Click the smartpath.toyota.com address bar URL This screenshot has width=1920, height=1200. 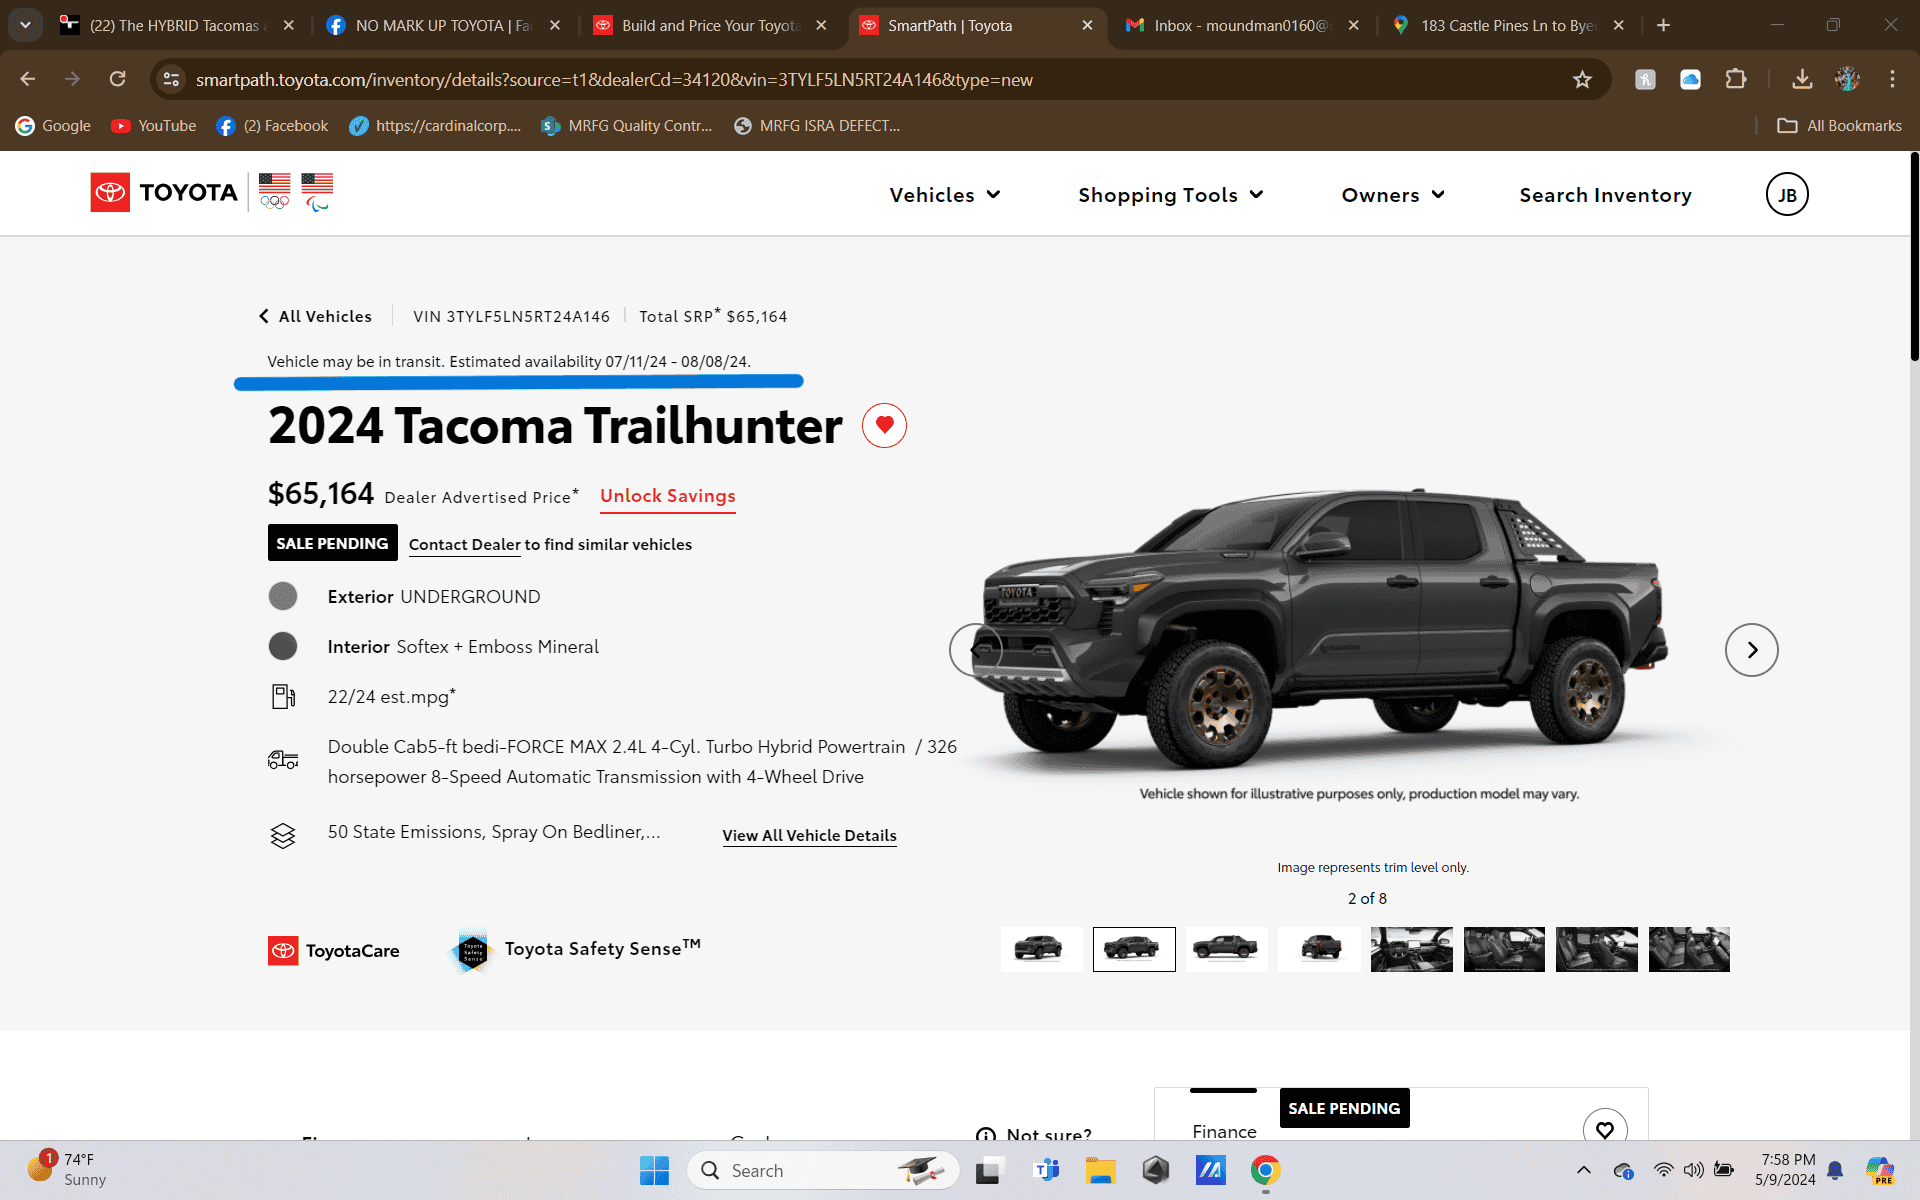point(614,79)
